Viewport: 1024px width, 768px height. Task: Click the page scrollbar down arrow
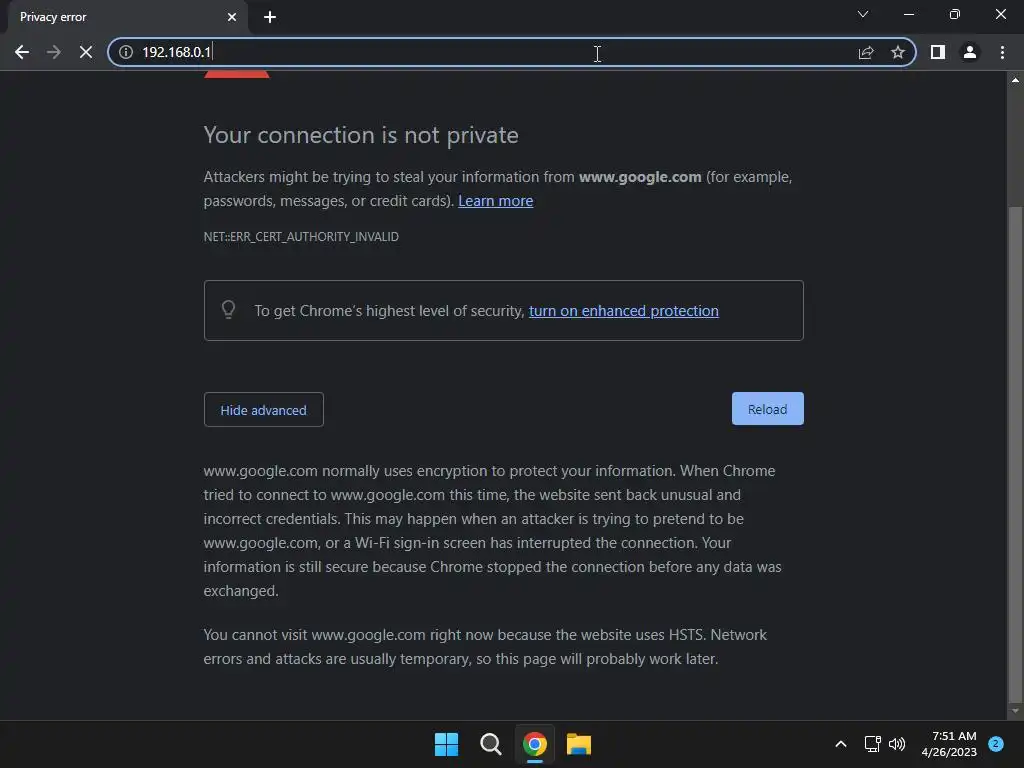pyautogui.click(x=1015, y=711)
